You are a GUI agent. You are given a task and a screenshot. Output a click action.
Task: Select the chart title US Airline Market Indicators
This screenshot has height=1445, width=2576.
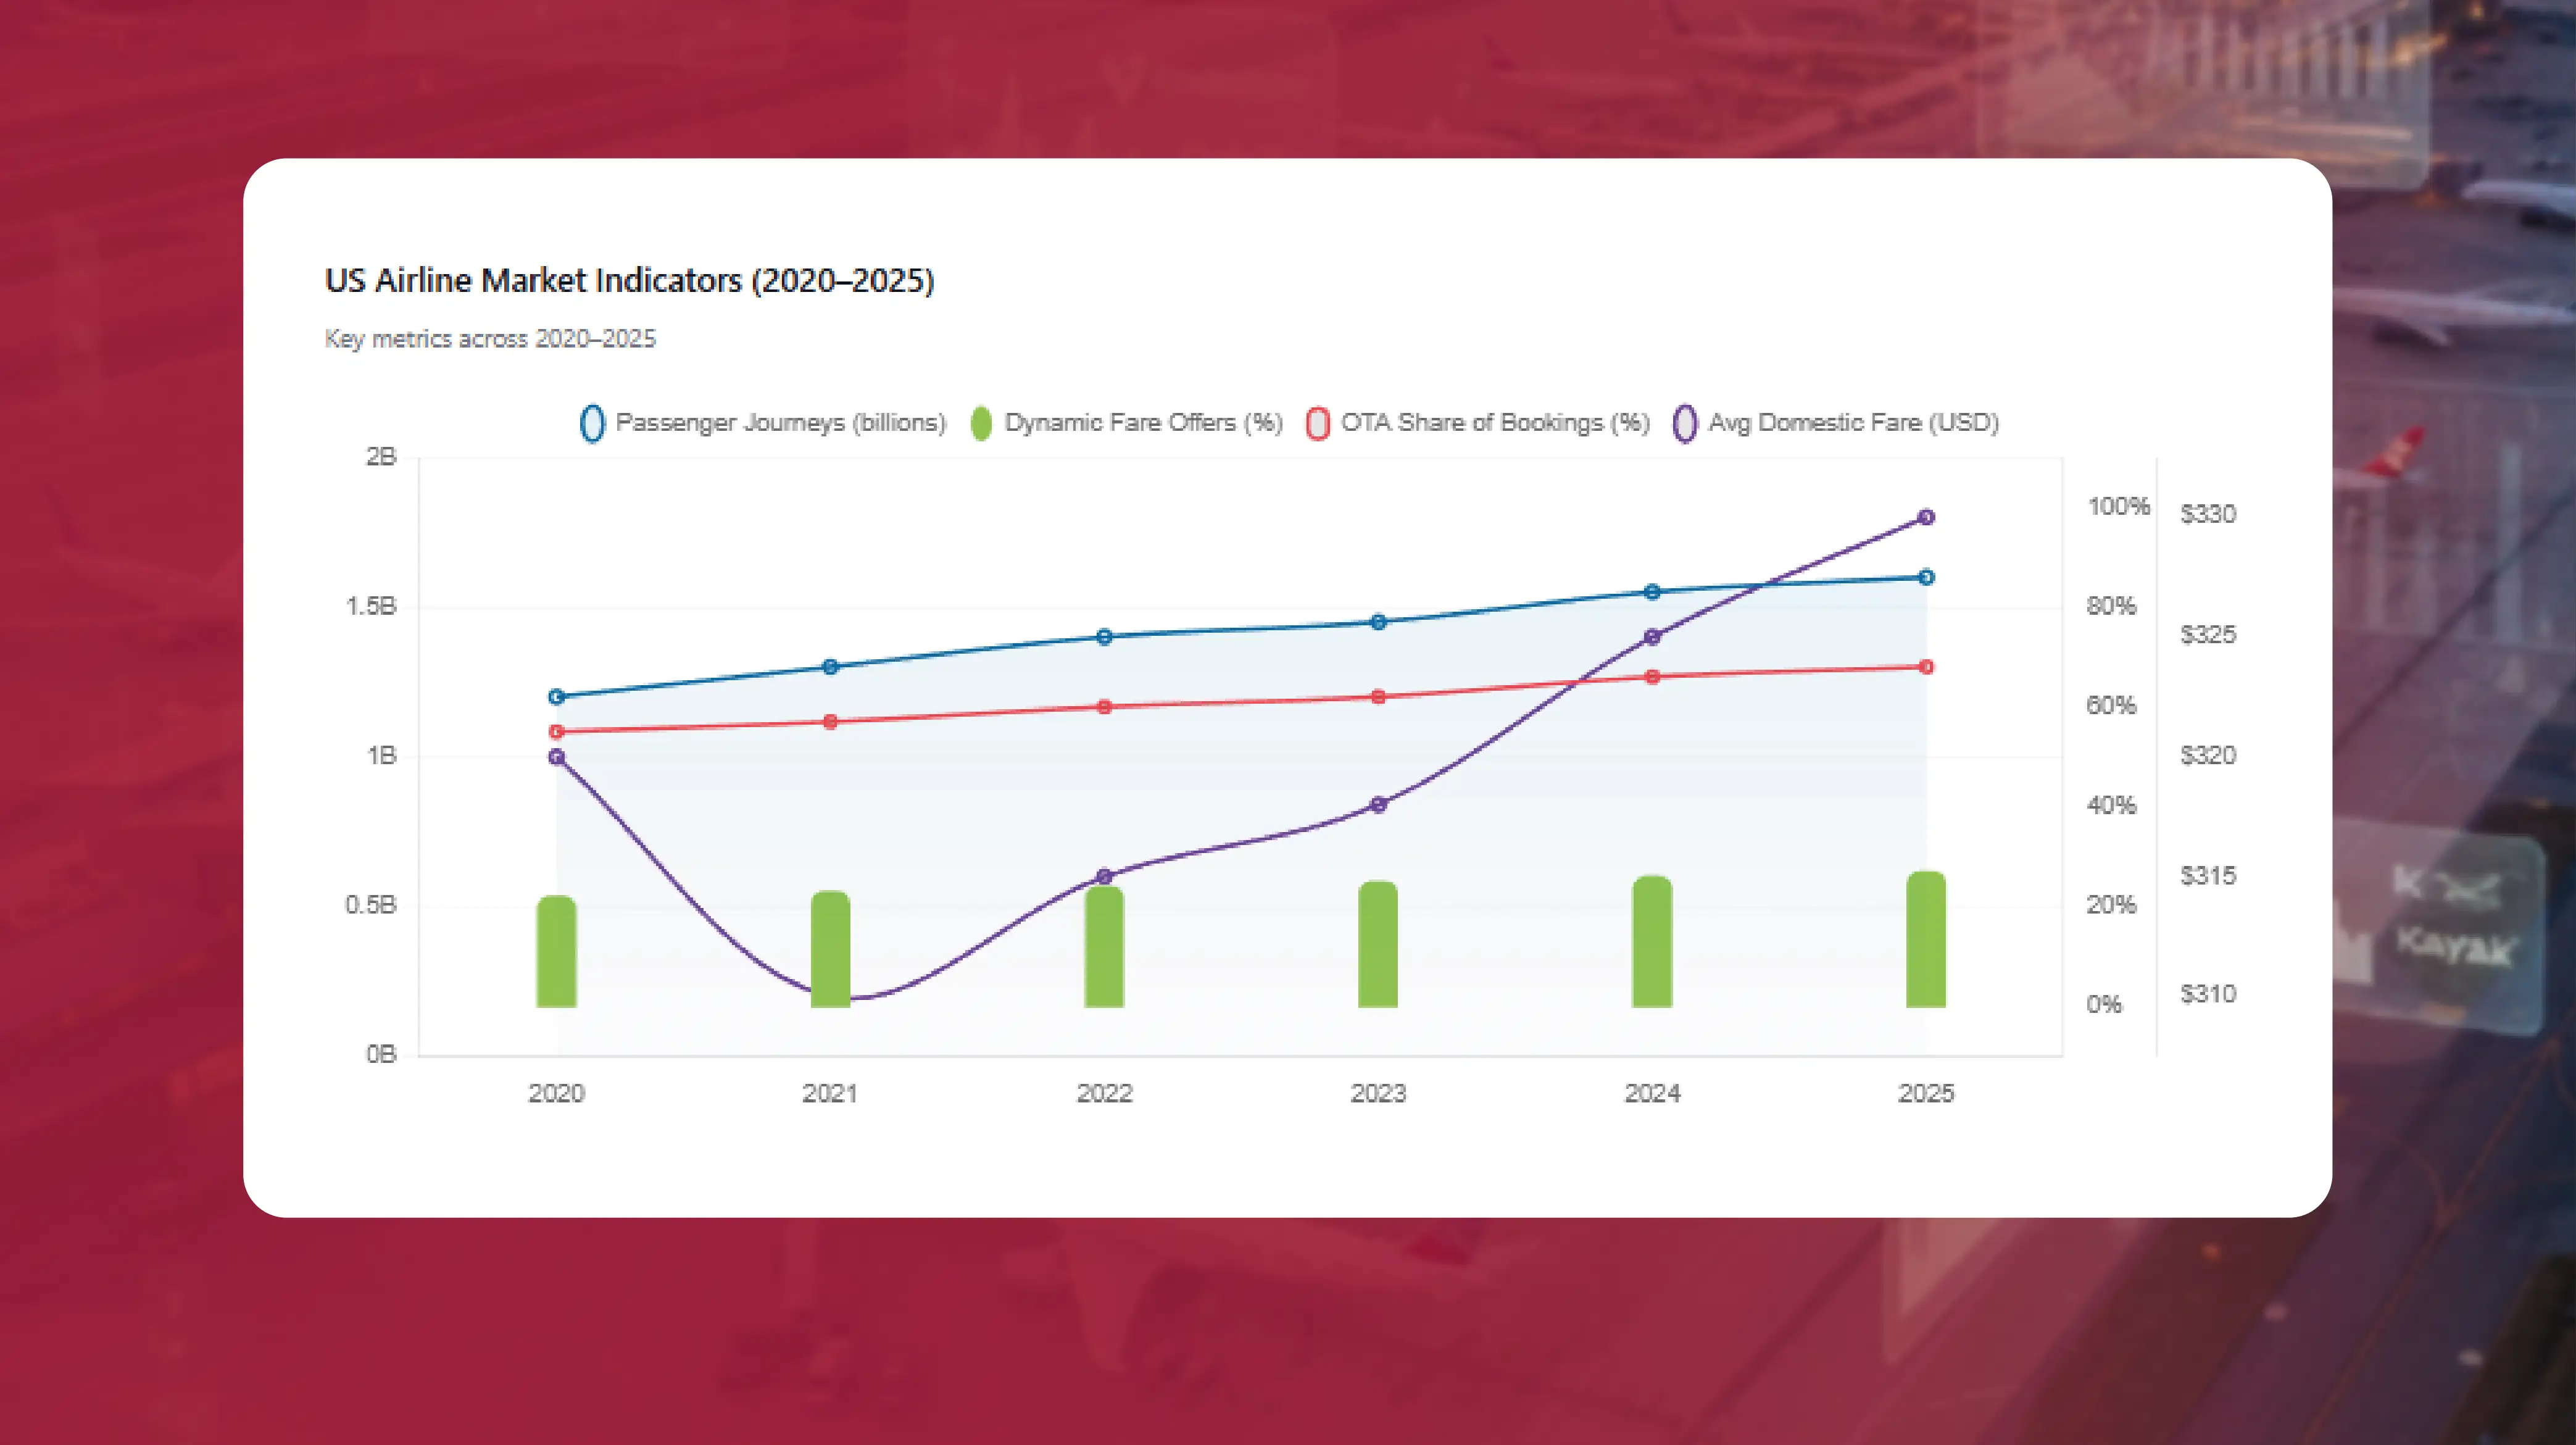tap(630, 281)
